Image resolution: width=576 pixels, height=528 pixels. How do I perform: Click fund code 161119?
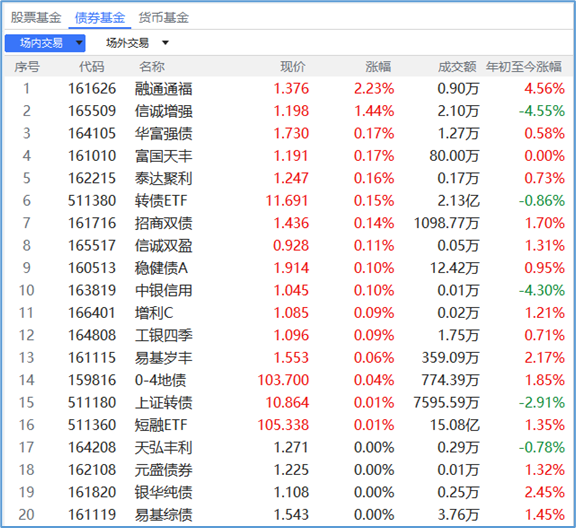(x=92, y=514)
